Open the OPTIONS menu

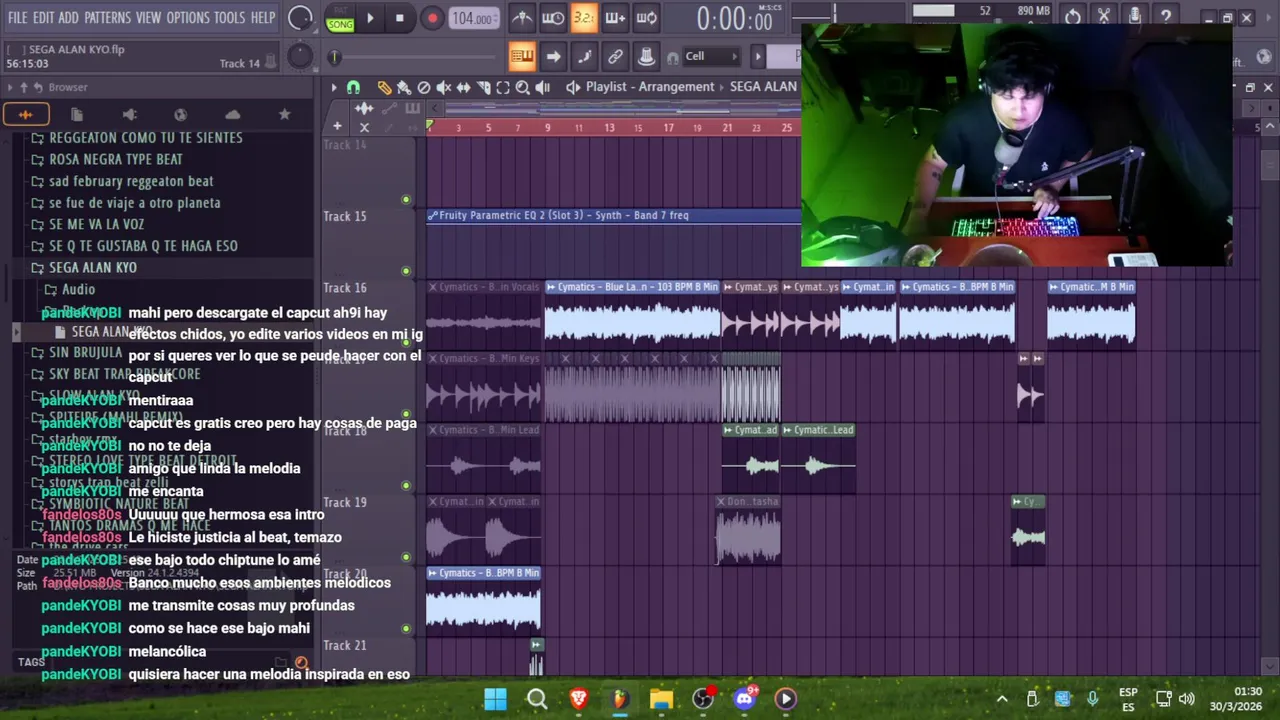click(x=188, y=18)
